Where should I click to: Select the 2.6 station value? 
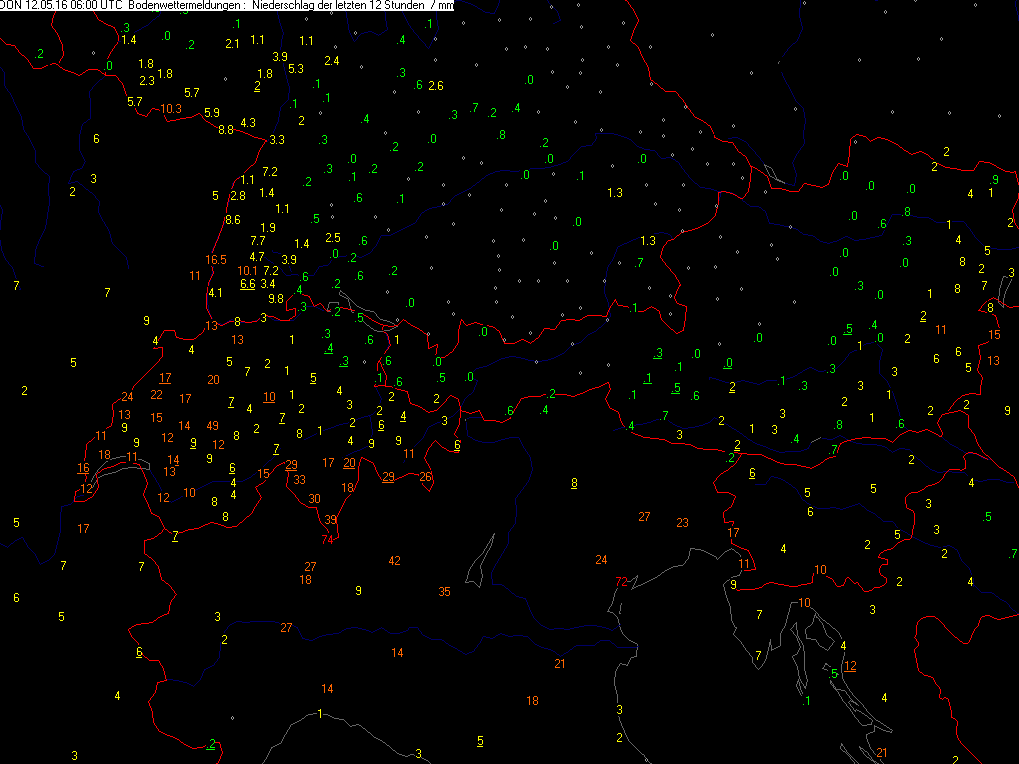tap(435, 86)
